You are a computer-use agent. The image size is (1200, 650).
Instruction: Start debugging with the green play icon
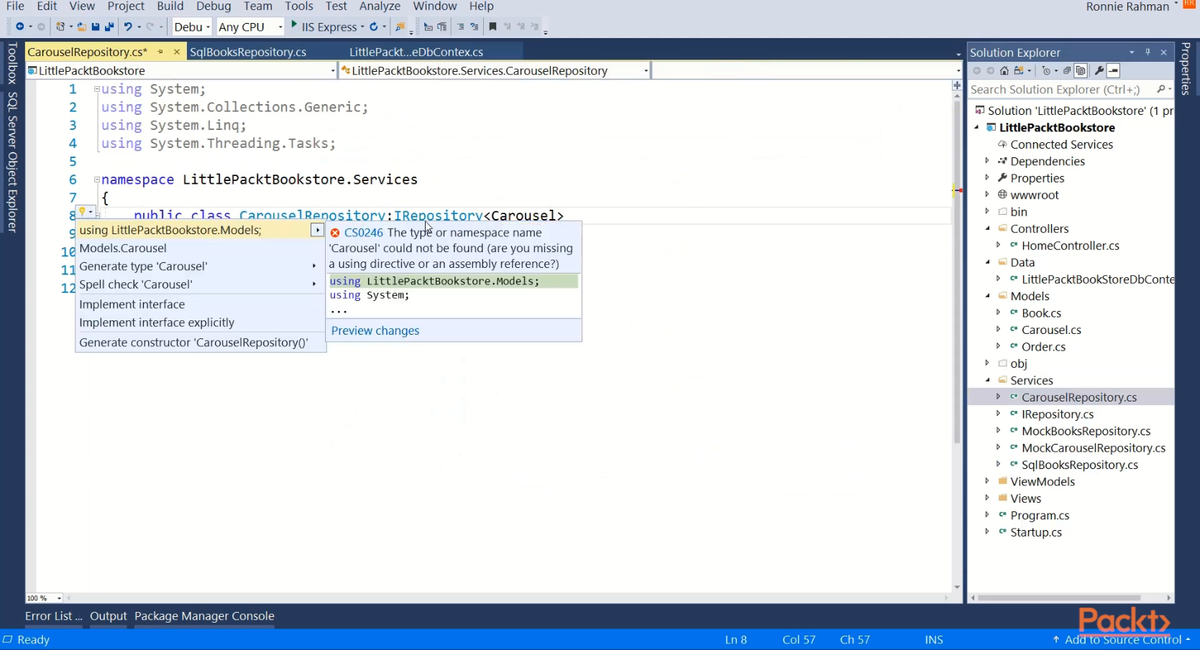coord(294,25)
